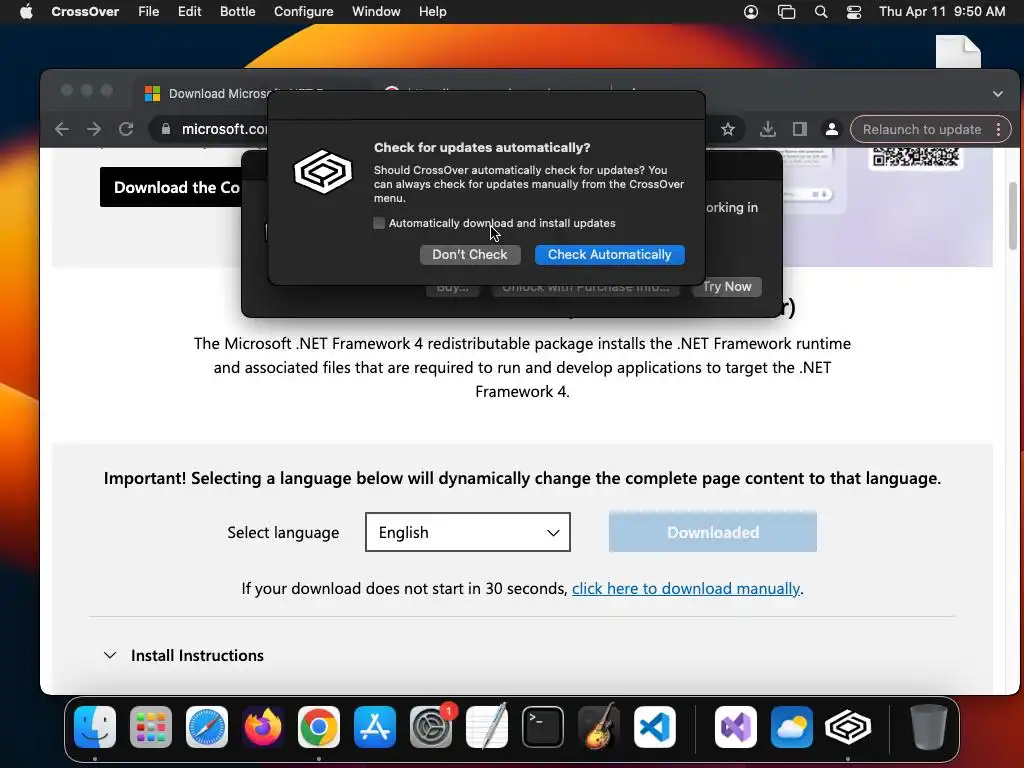This screenshot has height=768, width=1024.
Task: Click Try Now in the CrossOver trial window
Action: tap(727, 287)
